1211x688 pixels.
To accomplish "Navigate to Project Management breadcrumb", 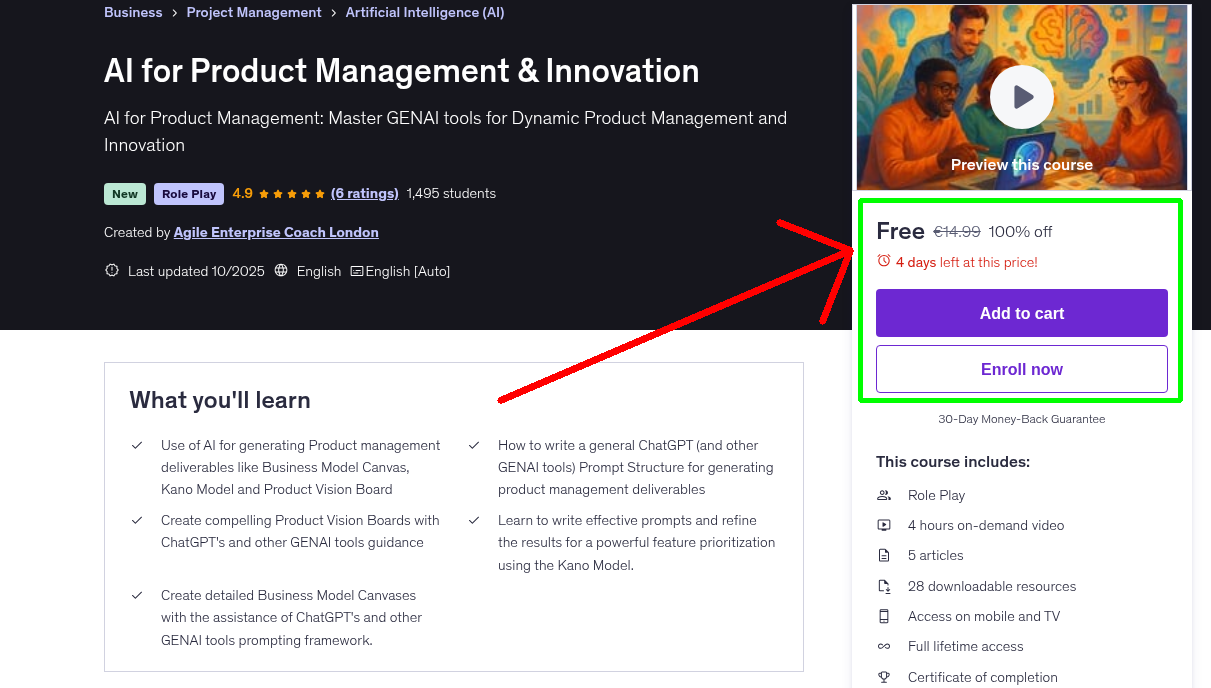I will pos(254,12).
